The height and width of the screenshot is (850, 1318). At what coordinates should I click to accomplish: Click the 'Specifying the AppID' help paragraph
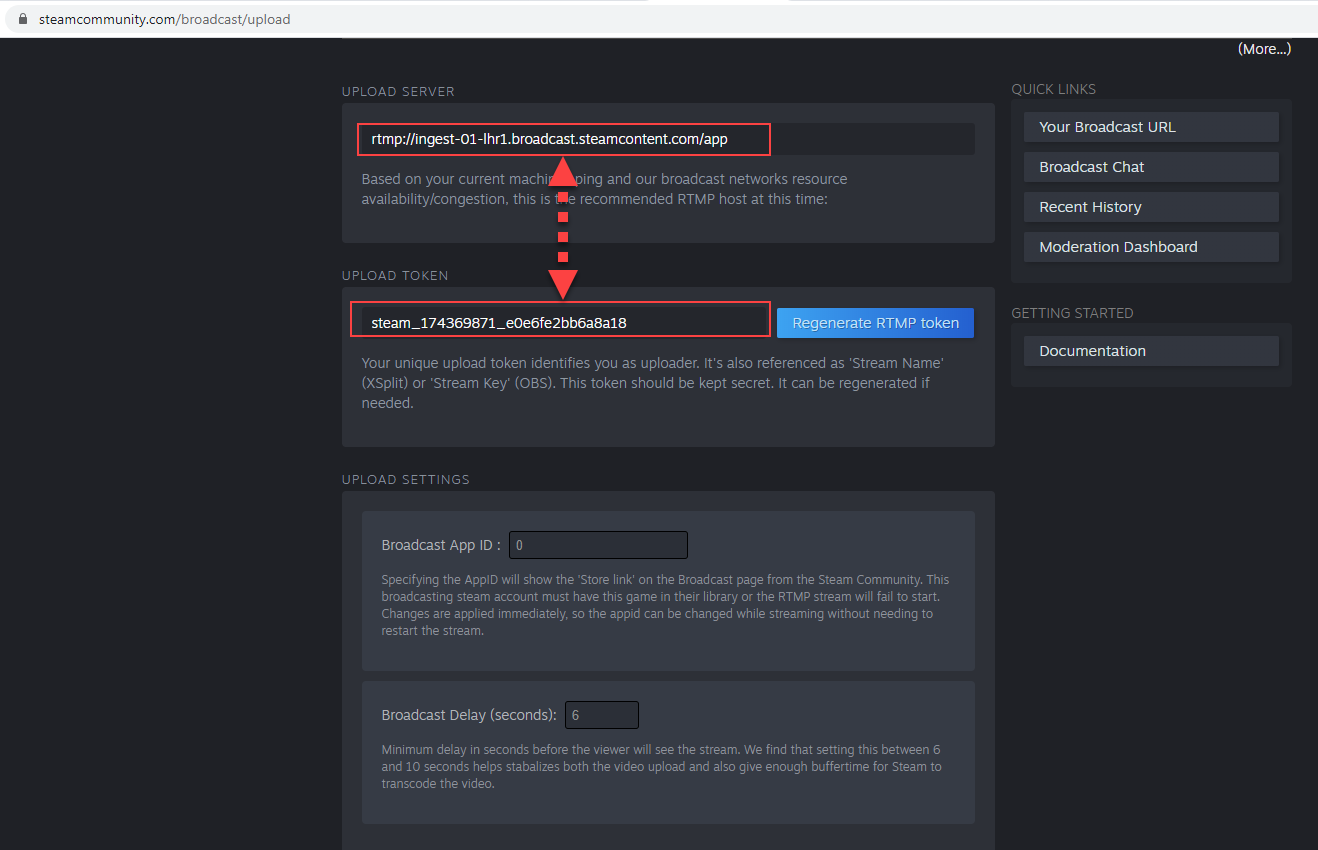point(665,605)
